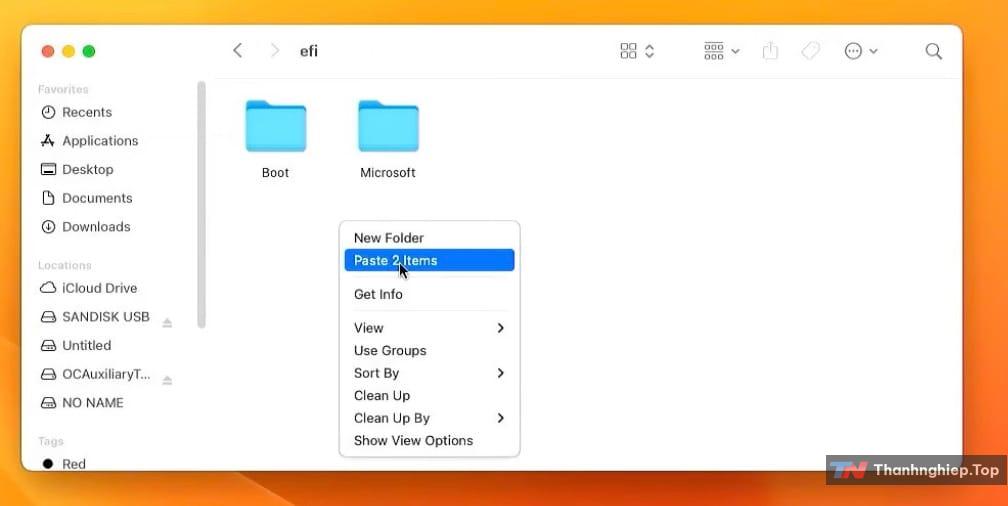The height and width of the screenshot is (506, 1008).
Task: Choose Show View Options
Action: [429, 440]
